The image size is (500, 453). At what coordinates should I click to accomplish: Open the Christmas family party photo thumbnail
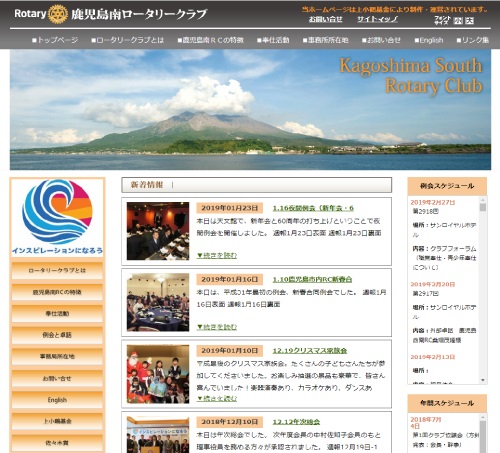click(158, 374)
